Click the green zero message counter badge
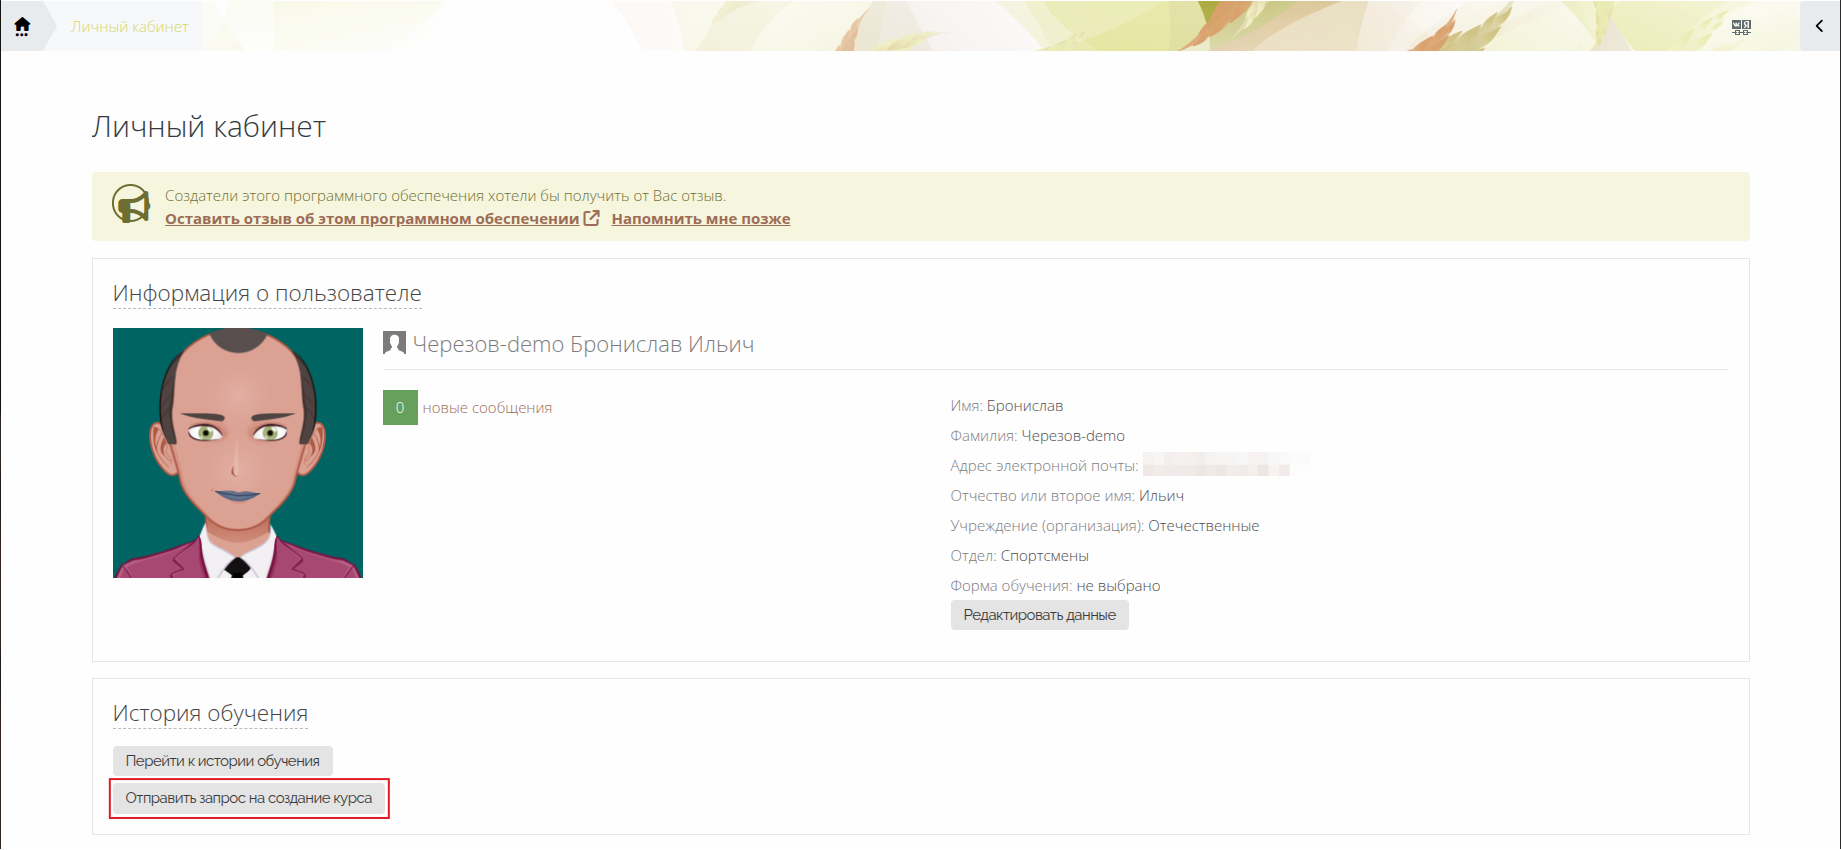This screenshot has width=1841, height=850. pyautogui.click(x=400, y=408)
